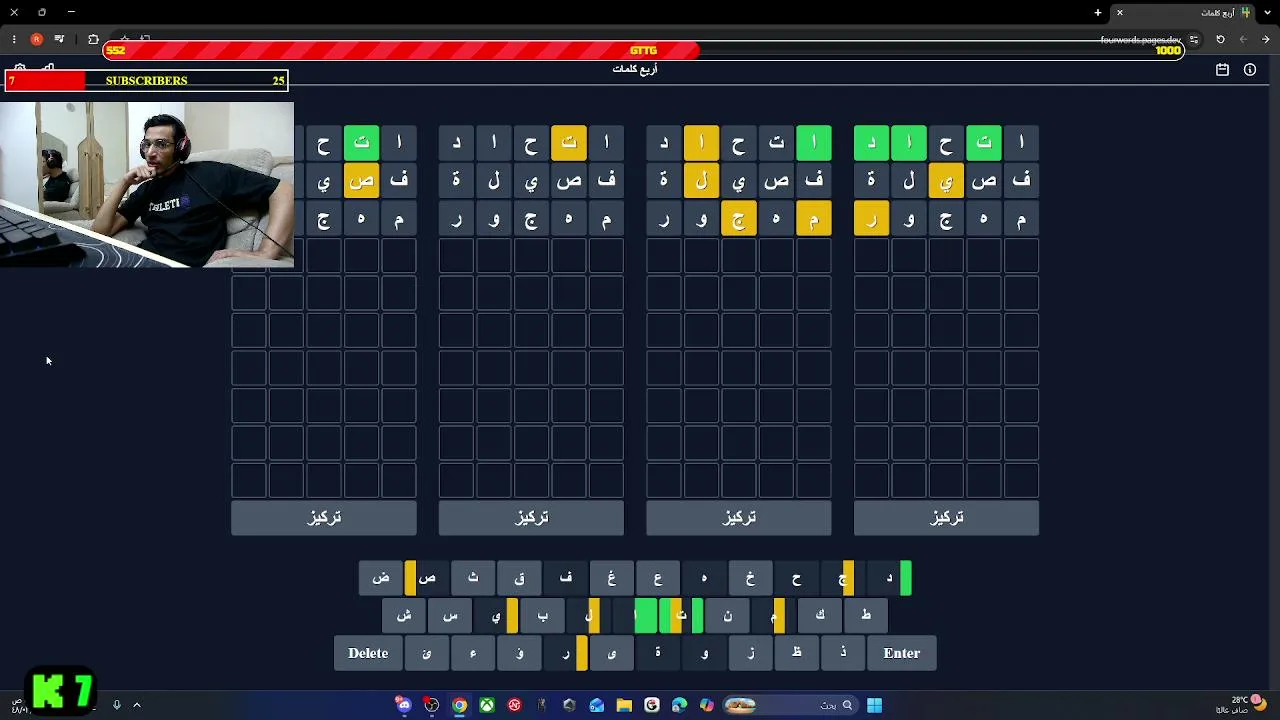1280x720 pixels.
Task: Click the ئ key next to Delete
Action: (x=427, y=653)
